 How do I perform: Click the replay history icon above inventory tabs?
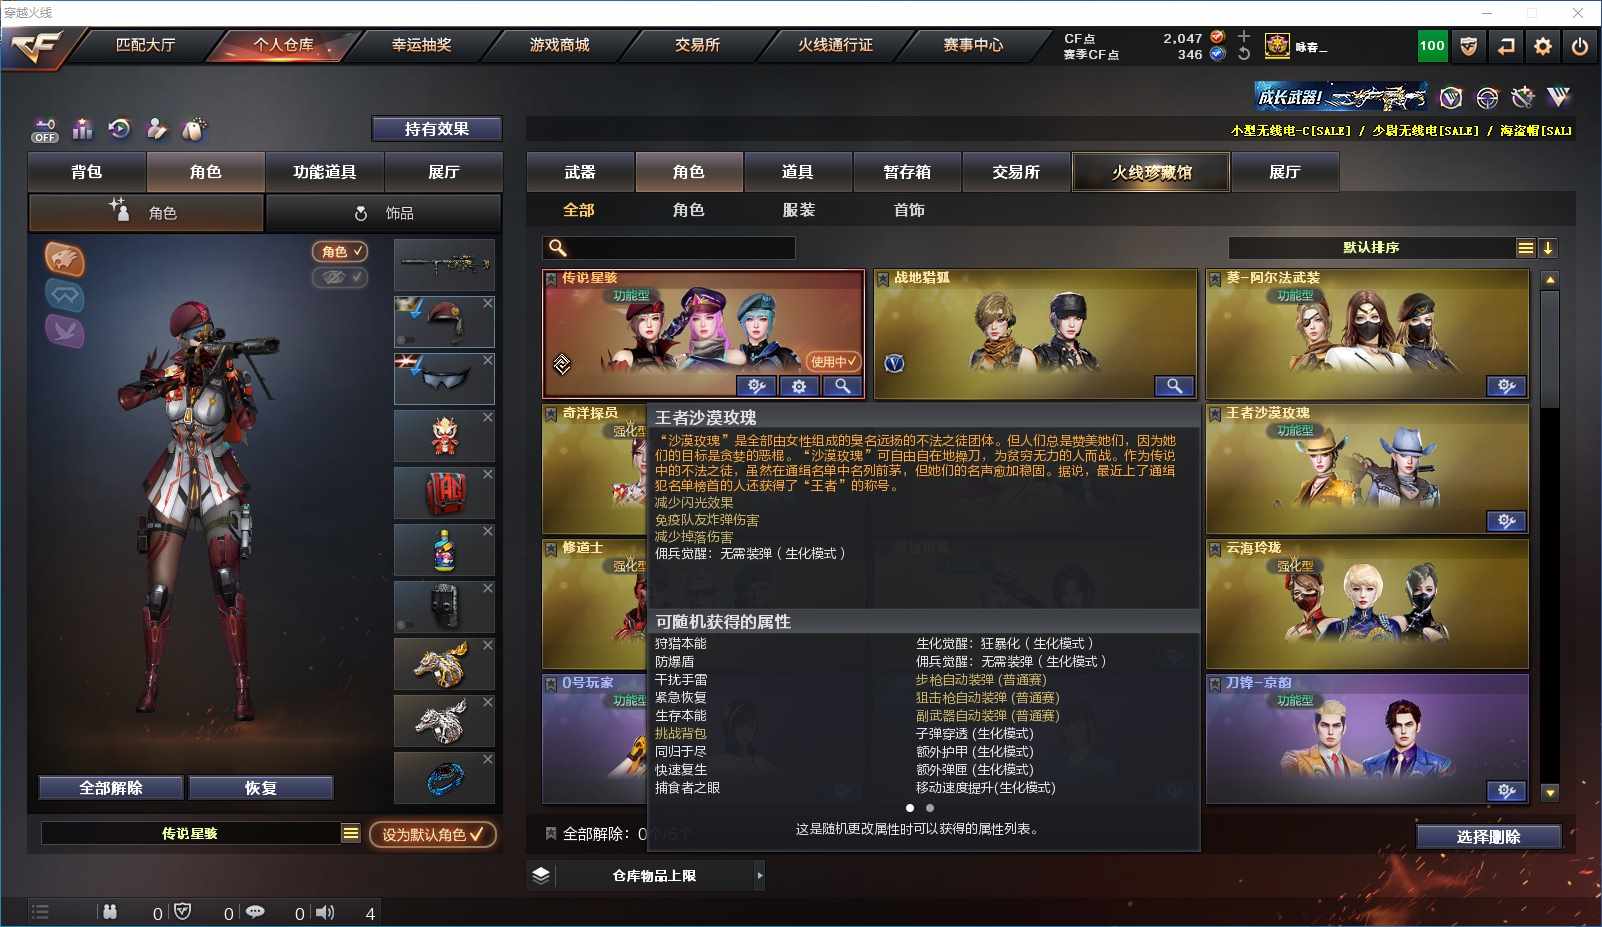click(120, 129)
